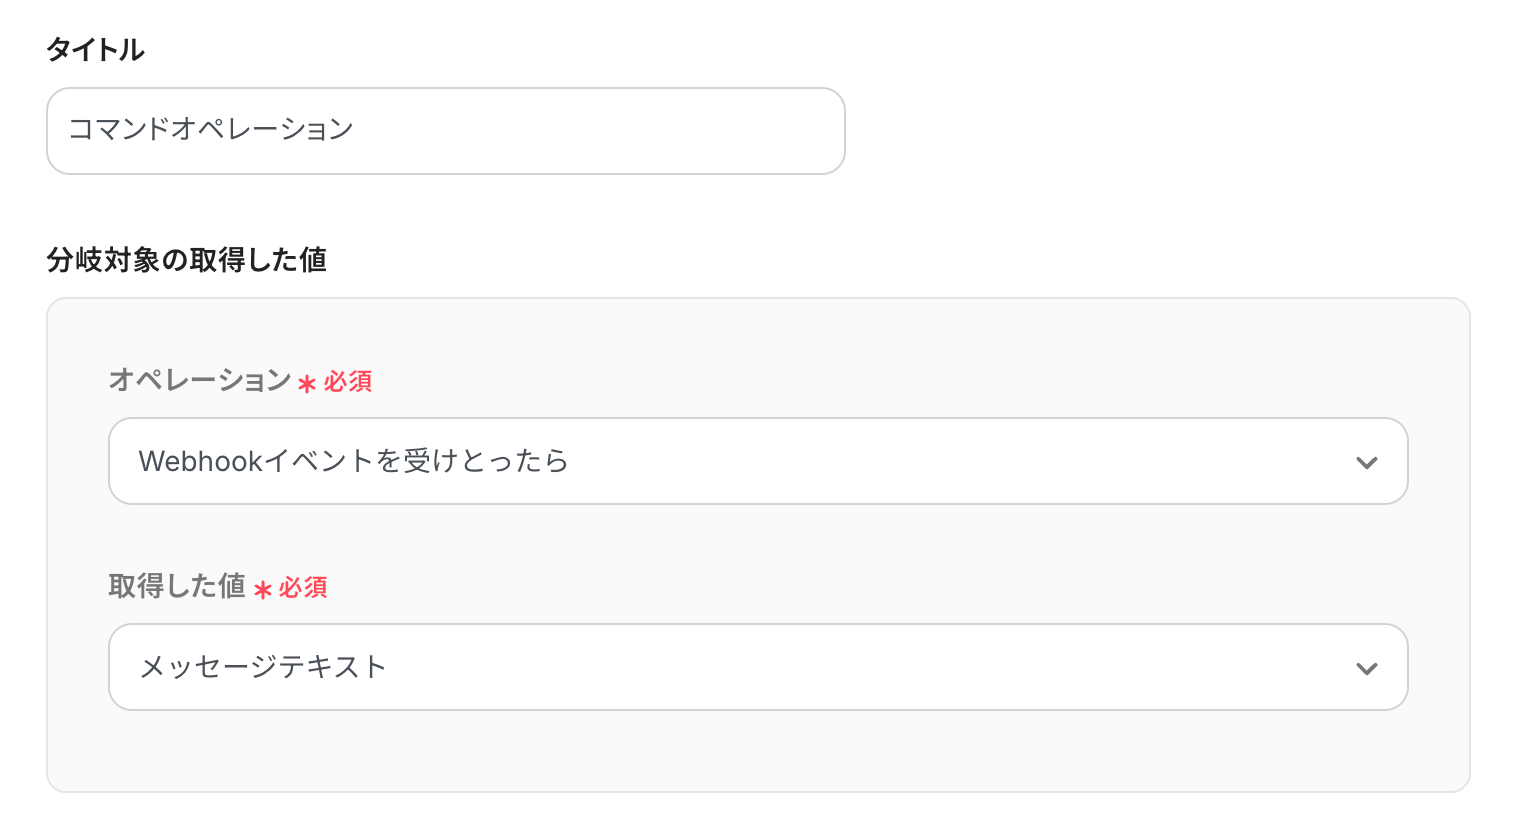Expand the 取得した値 dropdown chevron arrow
1520x836 pixels.
click(x=1366, y=668)
